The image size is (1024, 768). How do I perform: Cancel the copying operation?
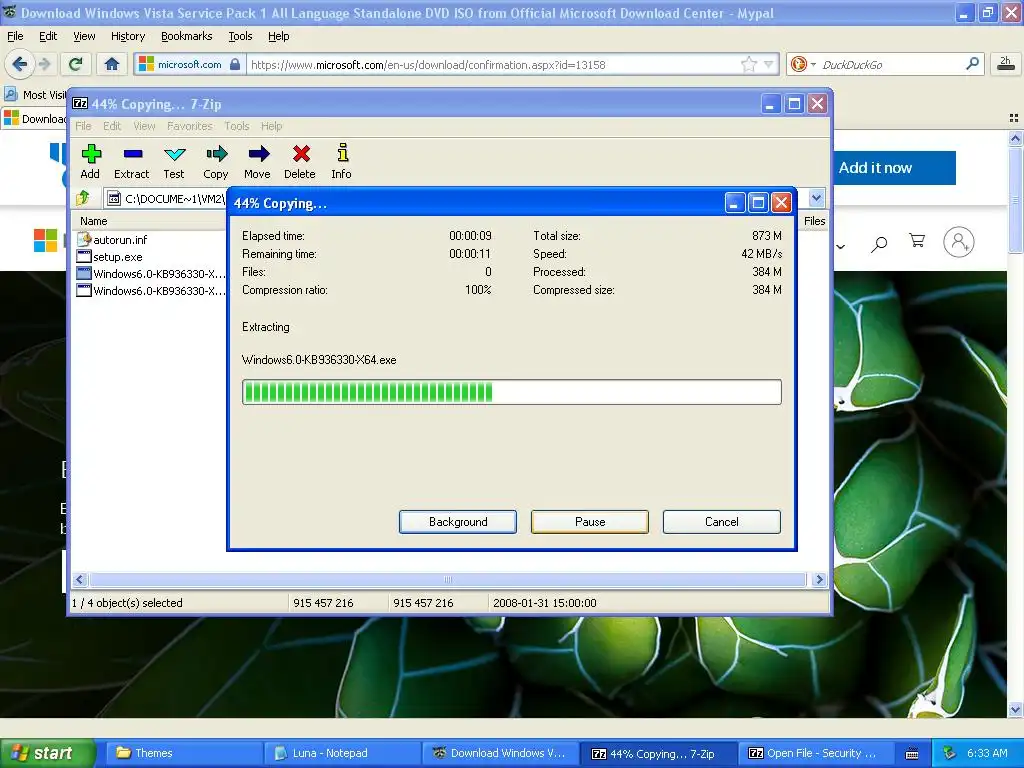(722, 522)
